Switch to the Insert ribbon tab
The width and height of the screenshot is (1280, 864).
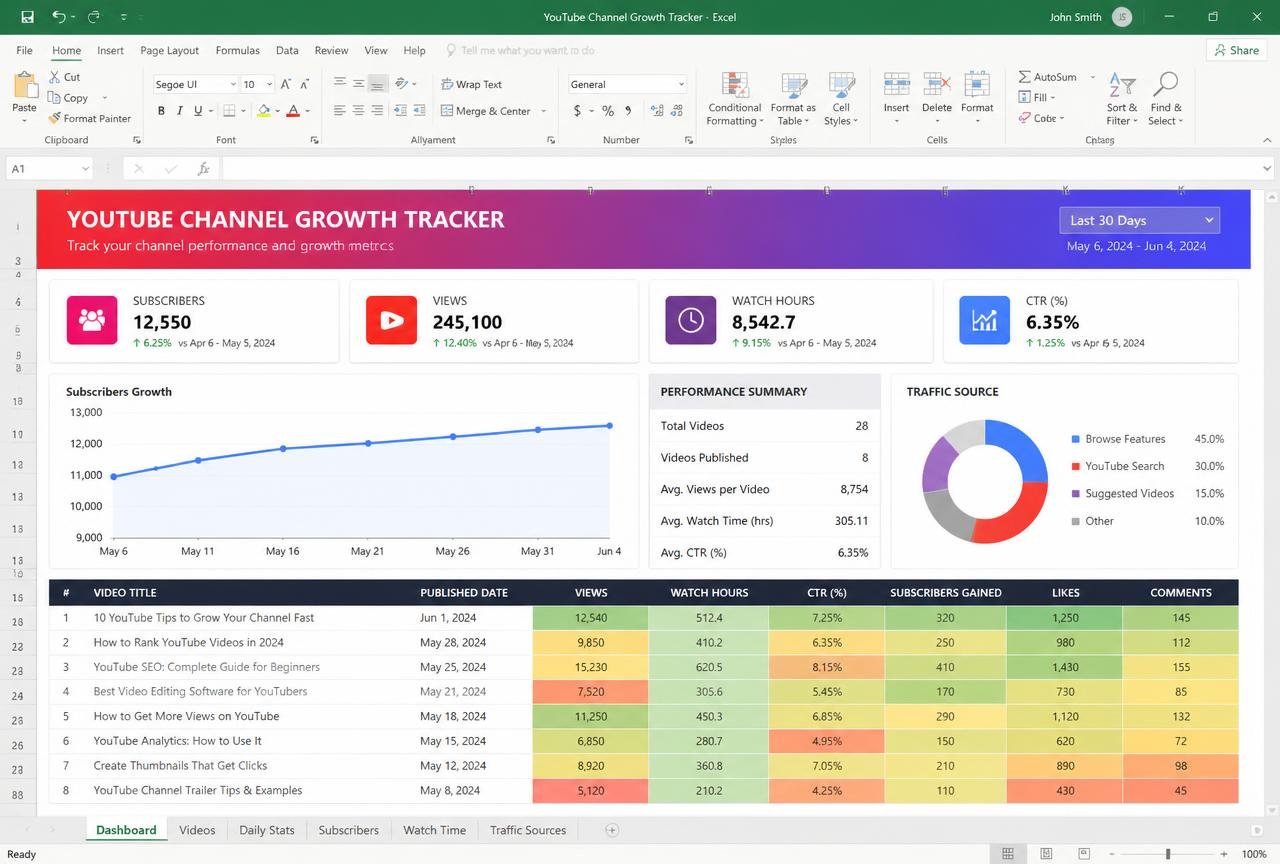coord(111,50)
